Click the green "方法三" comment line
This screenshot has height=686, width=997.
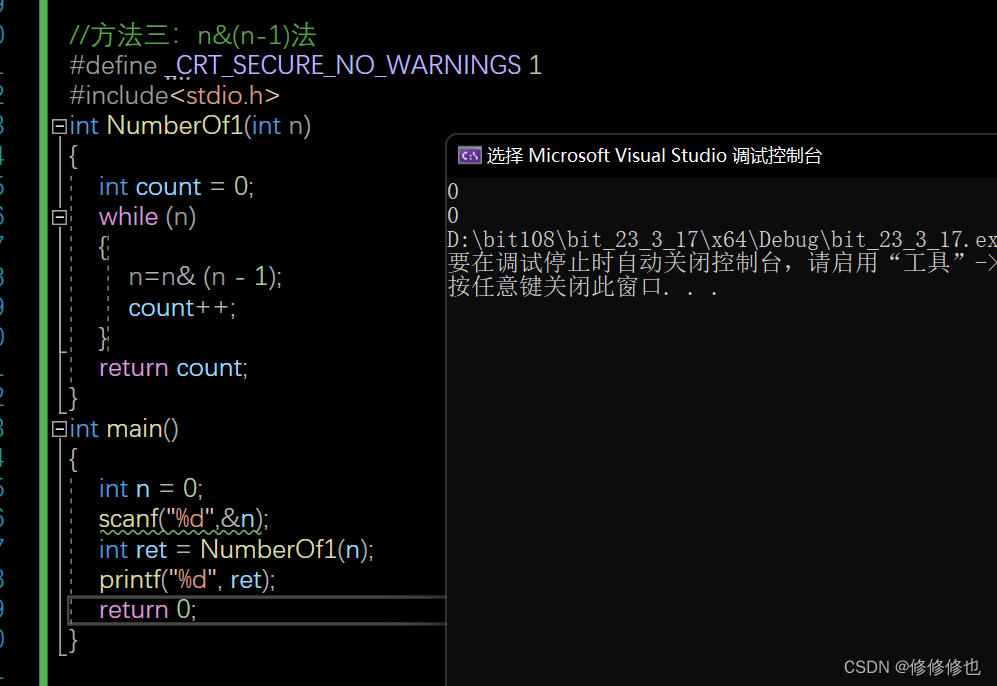pyautogui.click(x=192, y=36)
